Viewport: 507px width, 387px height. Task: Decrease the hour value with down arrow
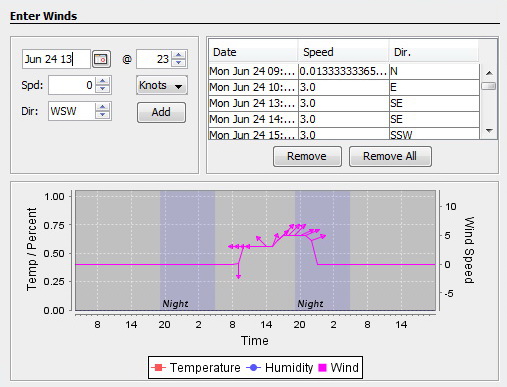click(179, 63)
